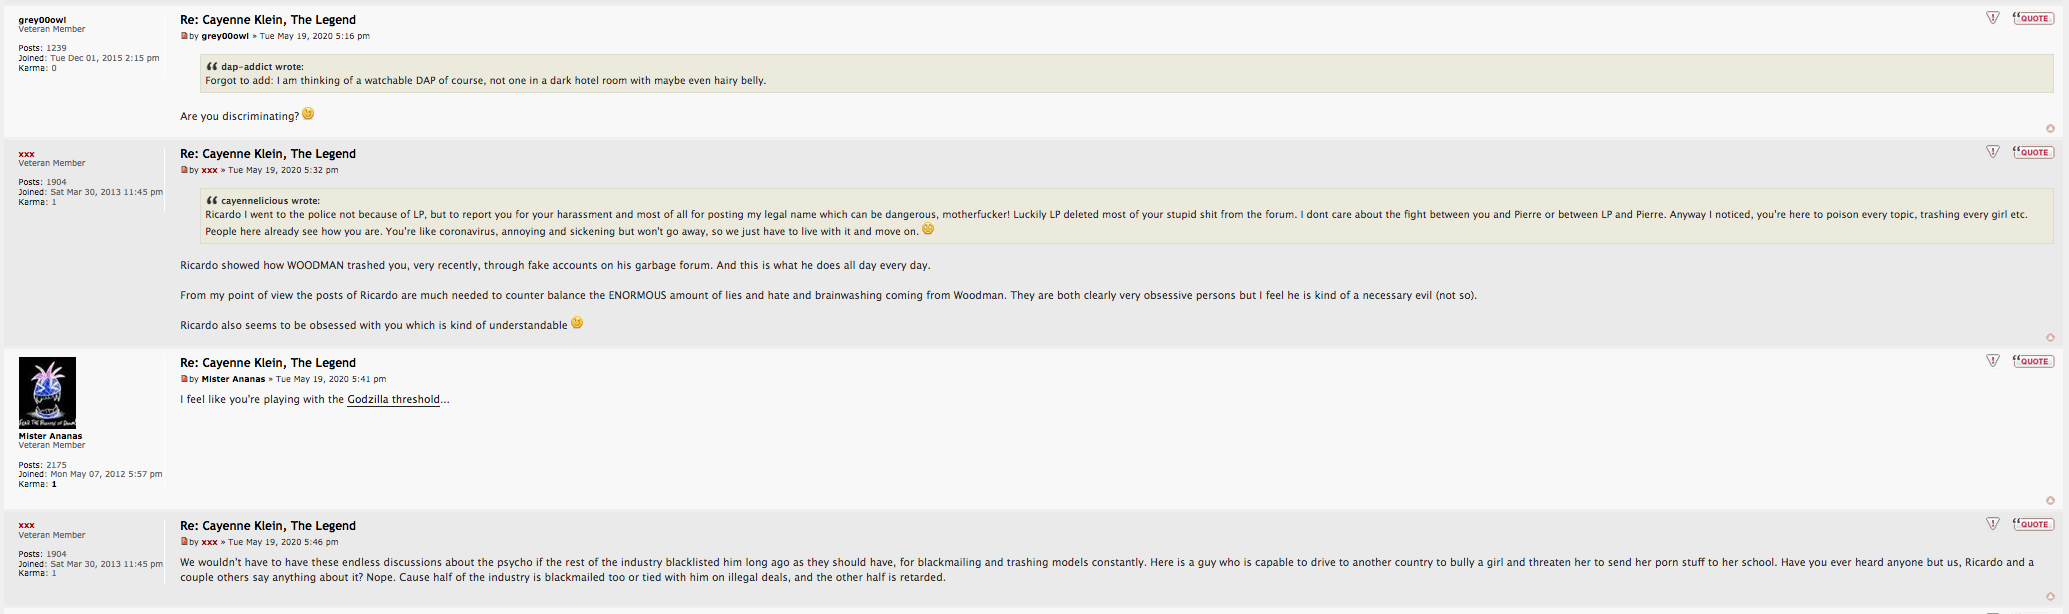This screenshot has width=2069, height=614.
Task: Open grey00owl's profile from left sidebar name
Action: (42, 20)
